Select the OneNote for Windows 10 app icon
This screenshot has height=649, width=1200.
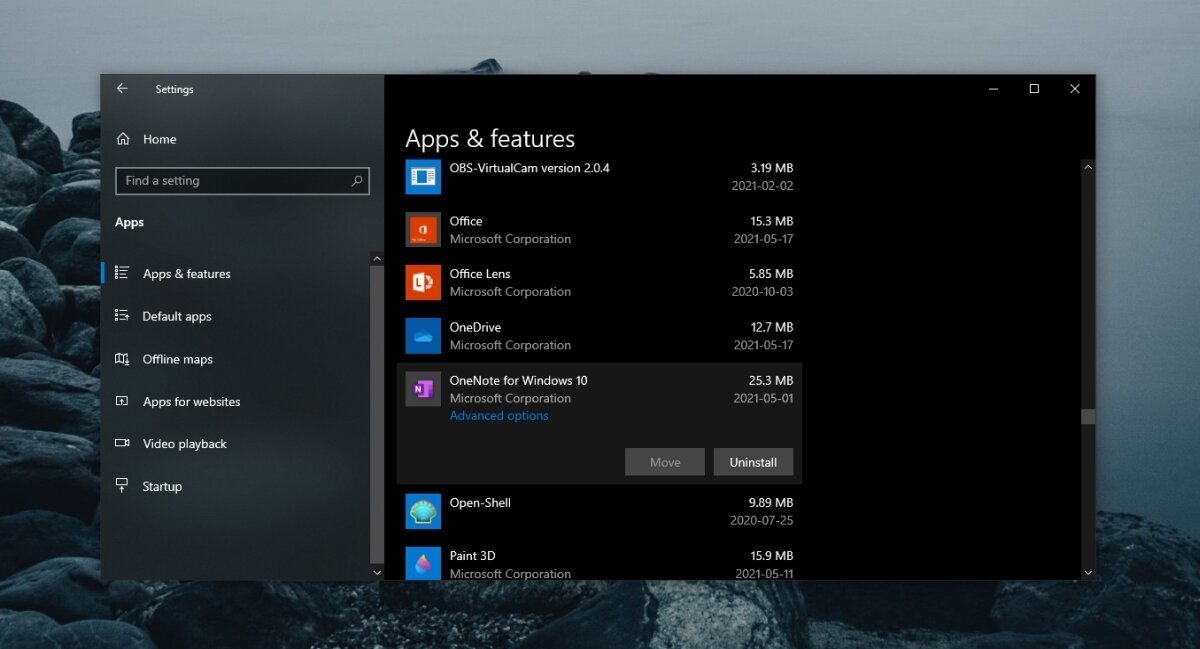click(x=422, y=389)
